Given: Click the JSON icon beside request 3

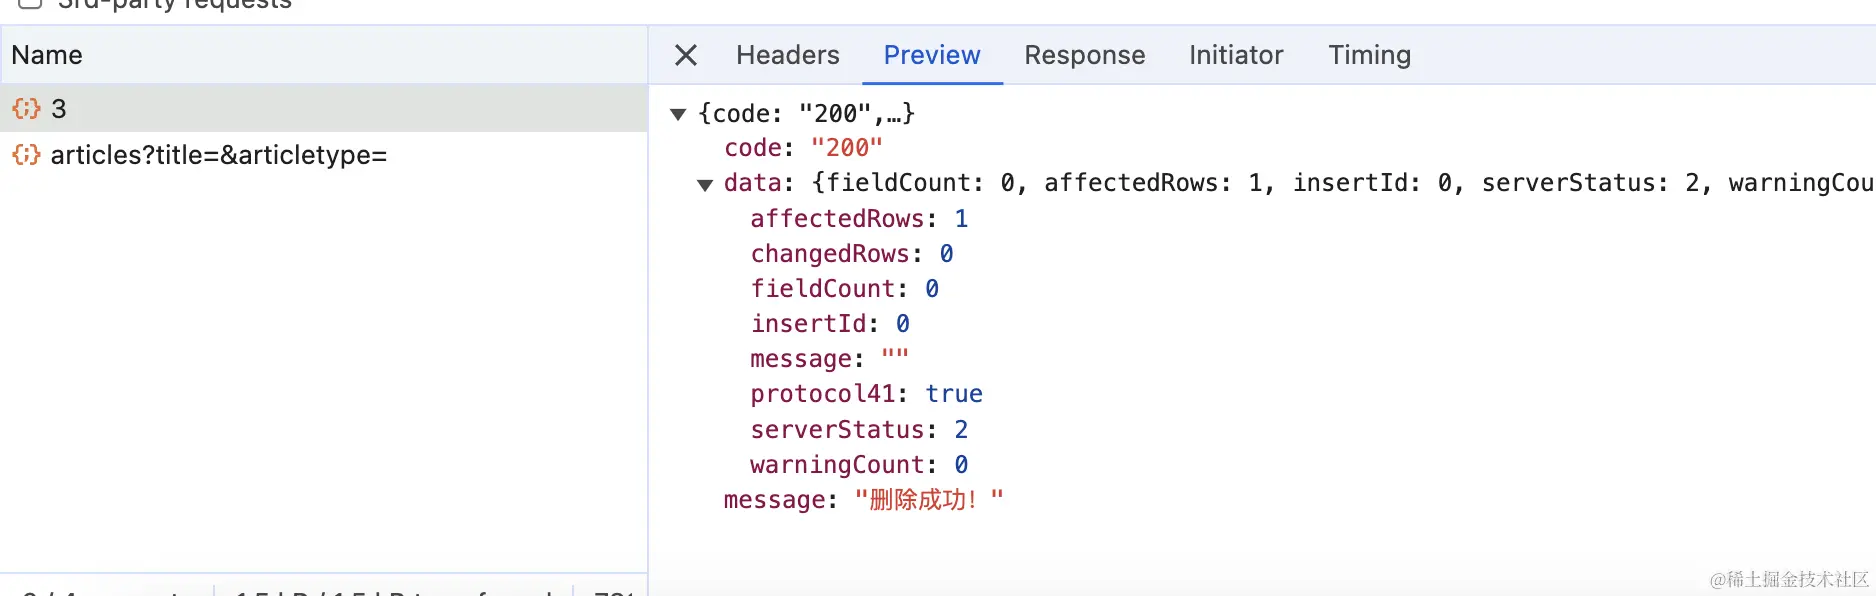Looking at the screenshot, I should pos(26,108).
